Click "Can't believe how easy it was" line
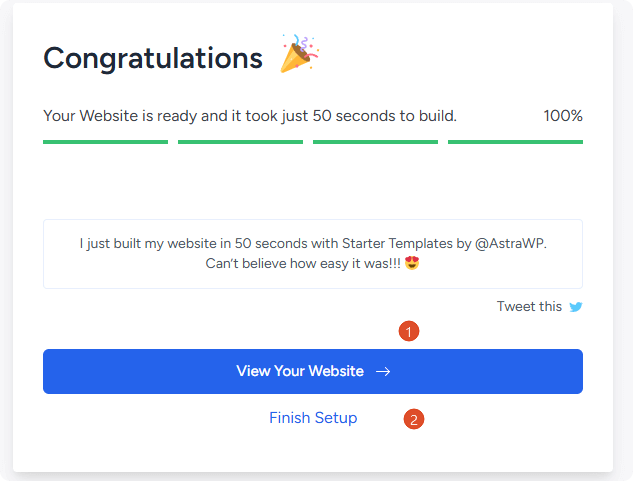 pos(300,265)
